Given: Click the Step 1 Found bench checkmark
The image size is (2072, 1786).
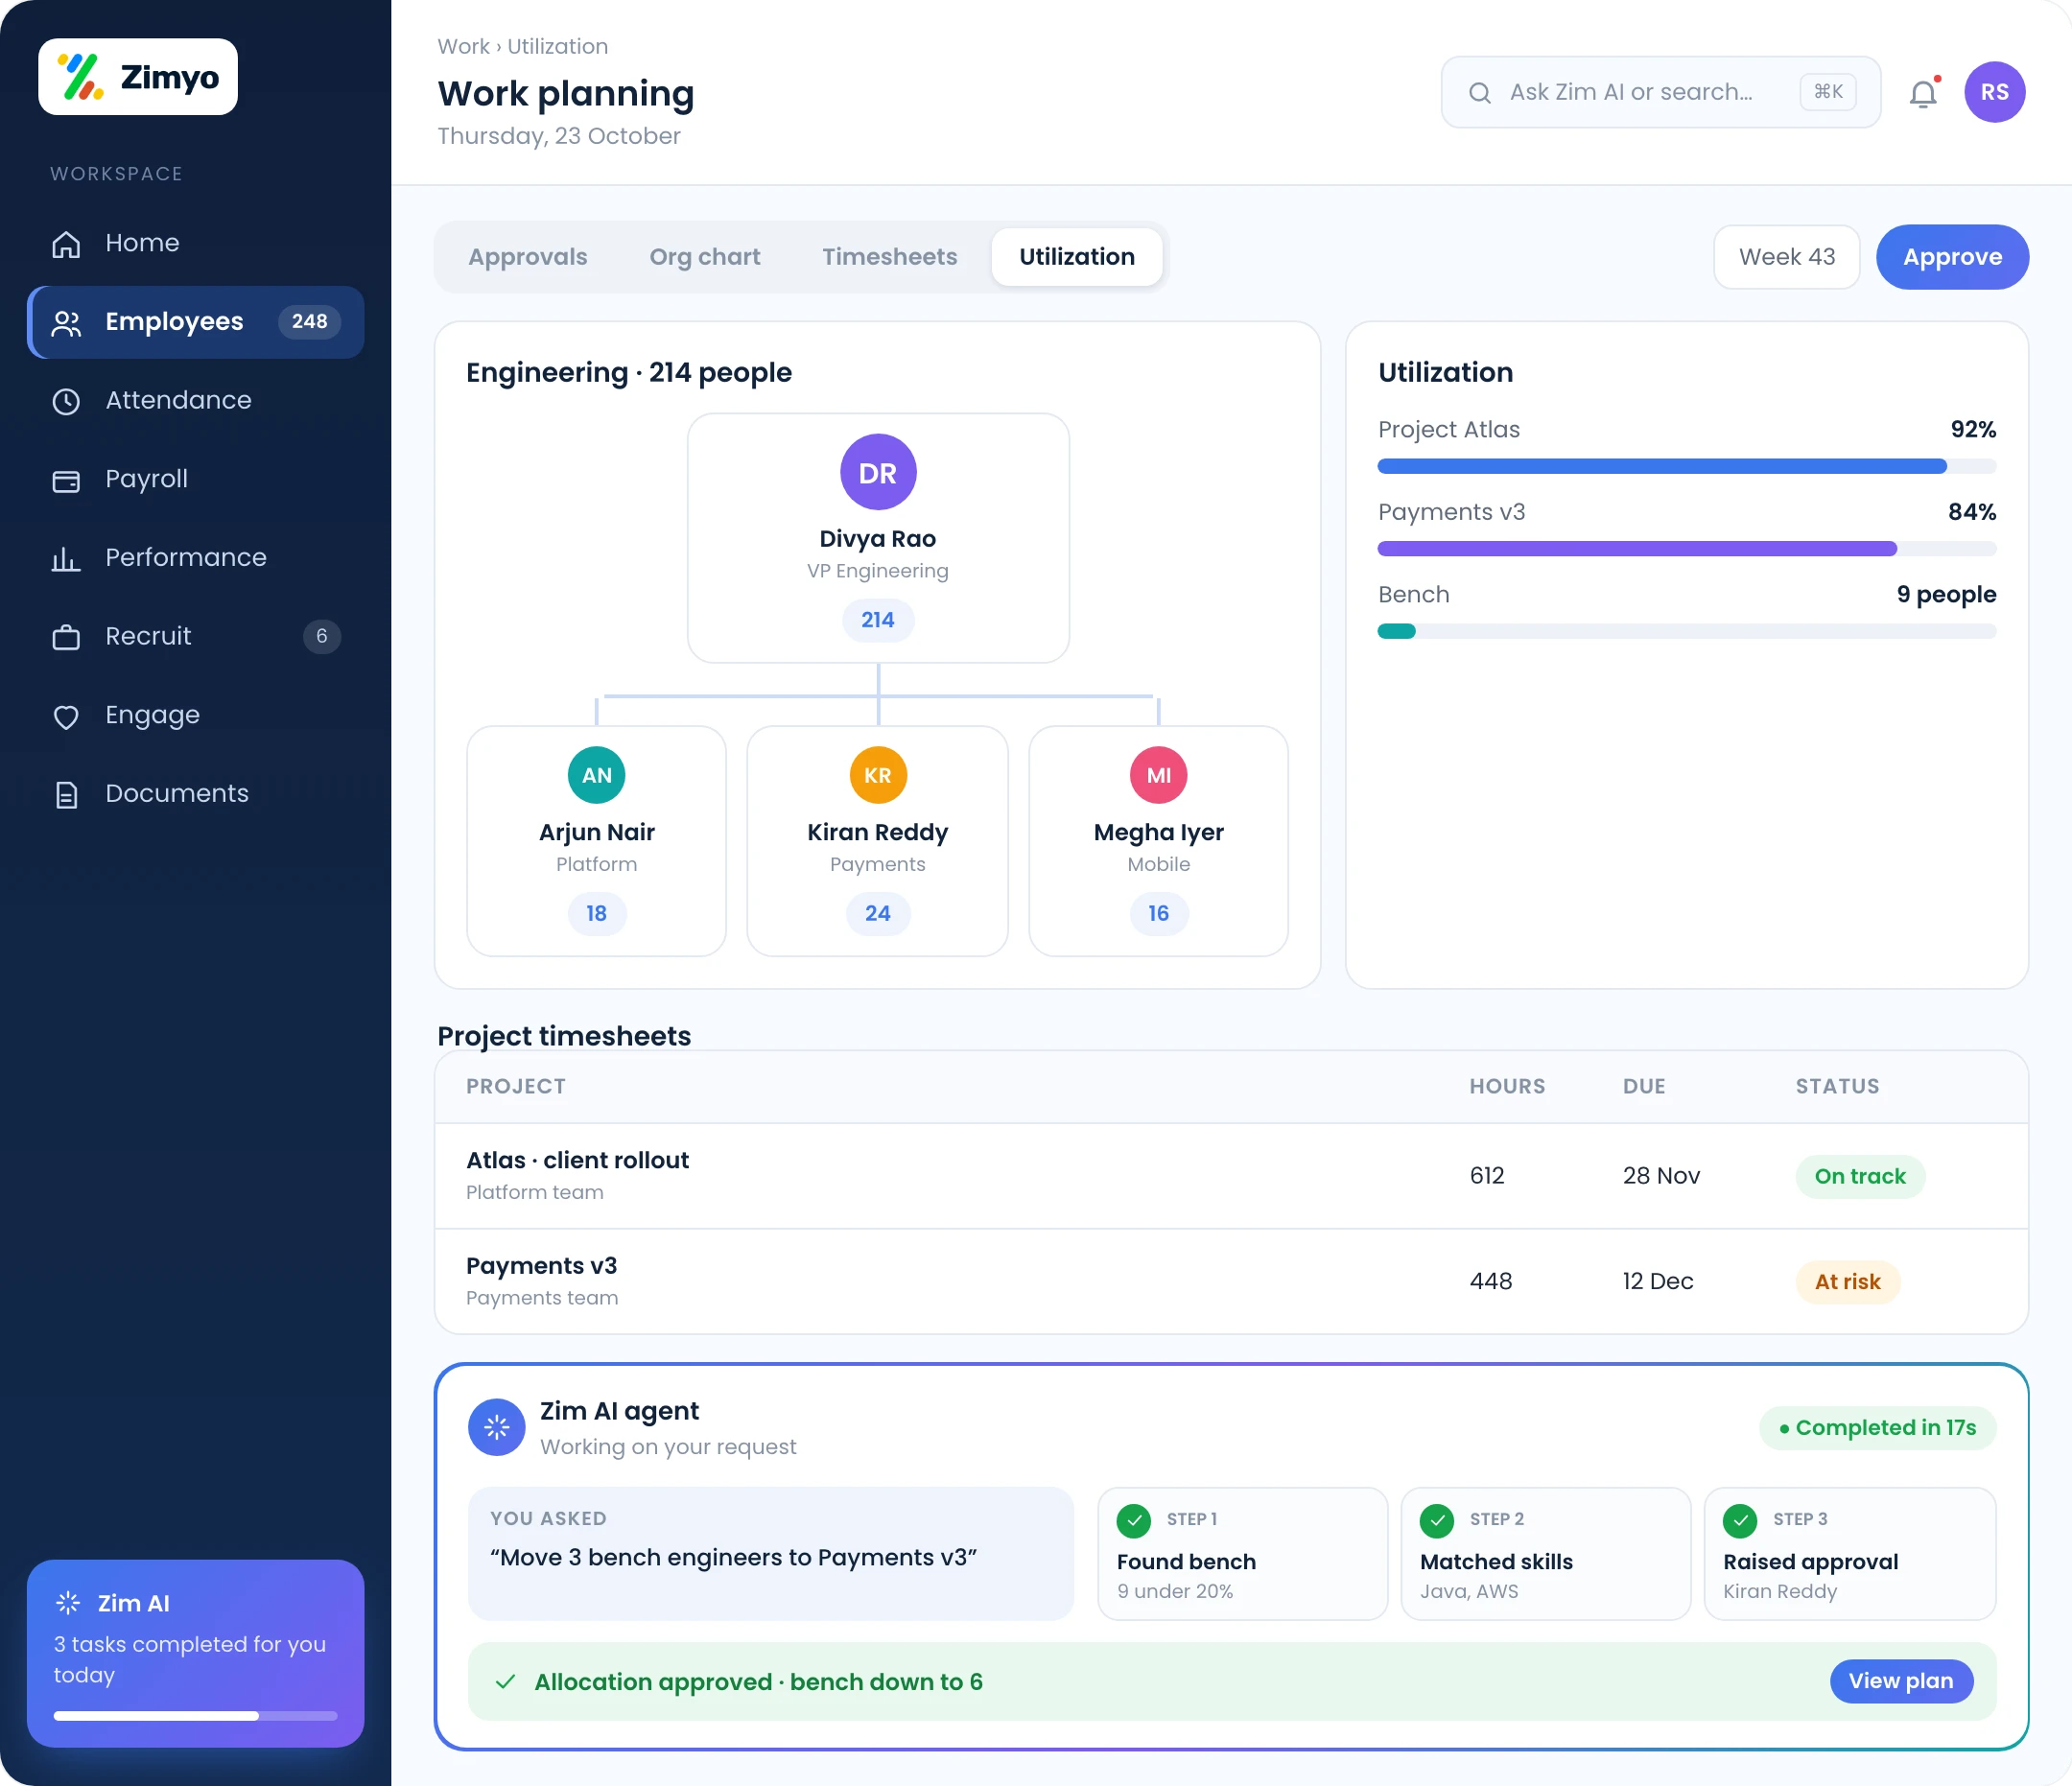Looking at the screenshot, I should point(1134,1521).
